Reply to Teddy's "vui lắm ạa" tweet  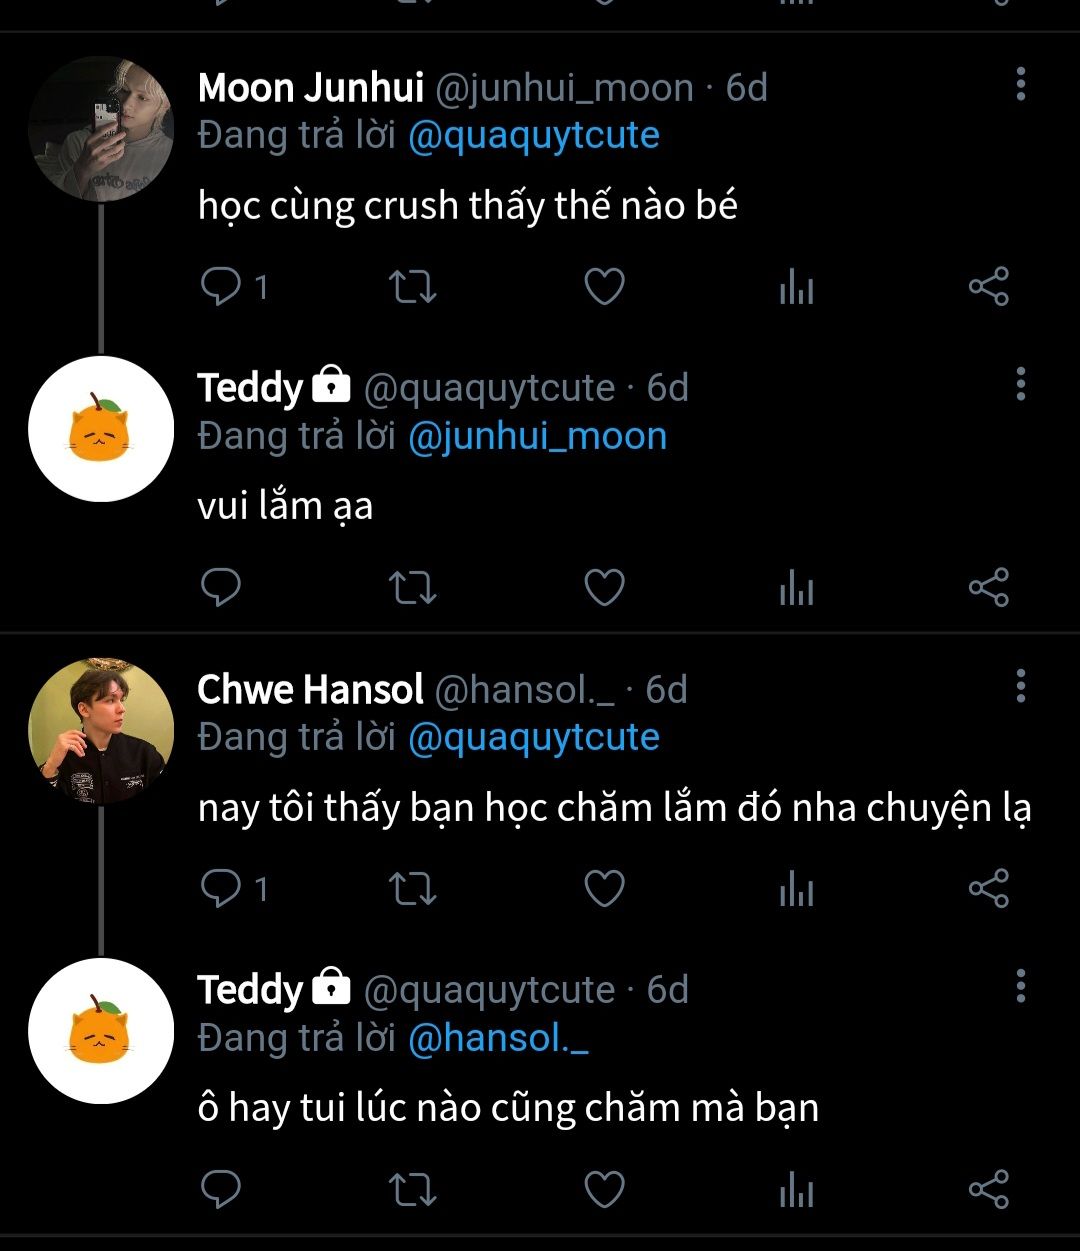click(221, 587)
